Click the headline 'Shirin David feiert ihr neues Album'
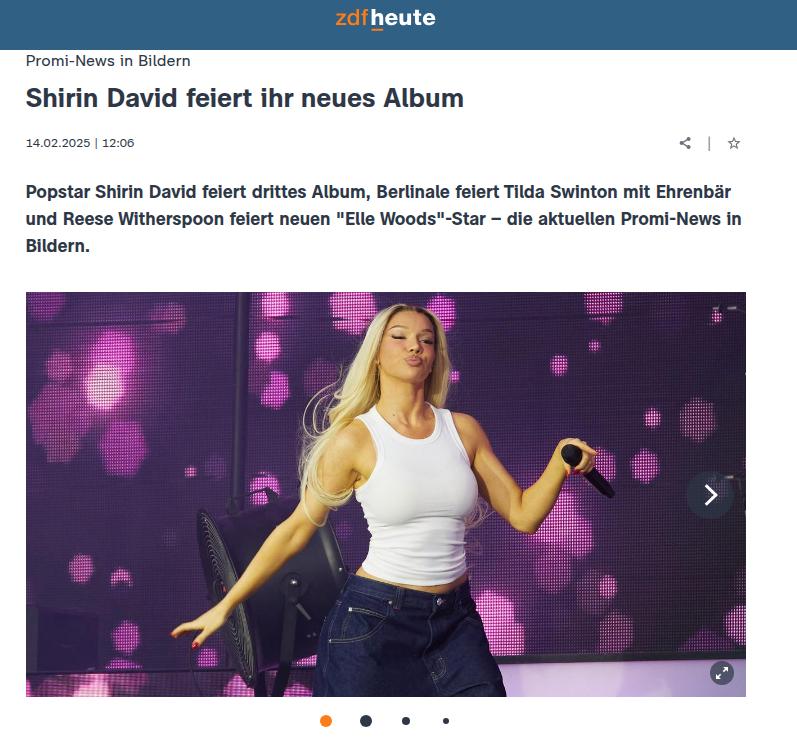797x752 pixels. 244,98
